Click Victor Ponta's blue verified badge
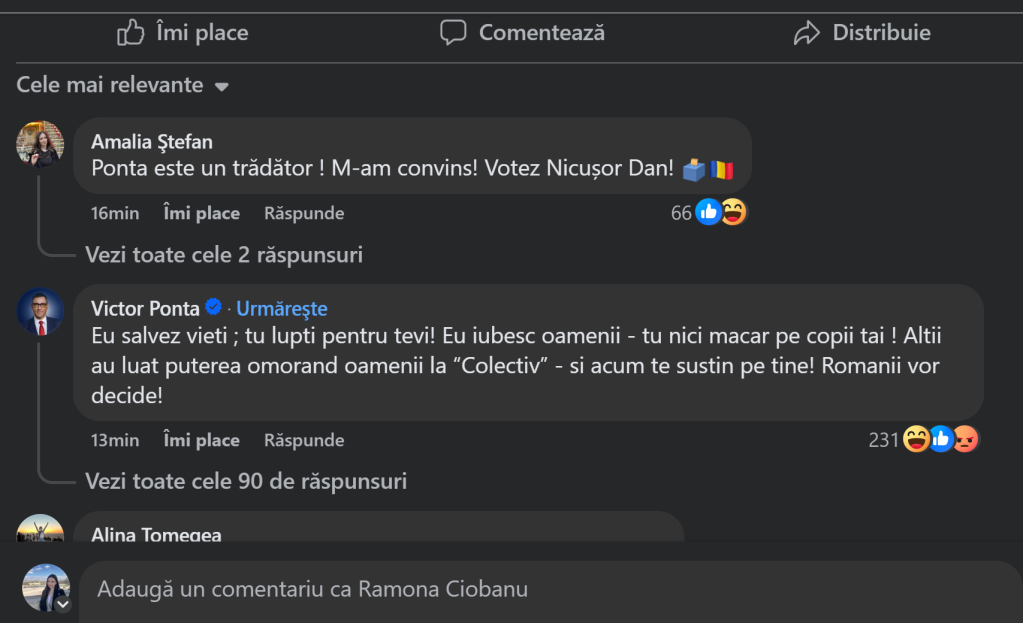 [213, 308]
